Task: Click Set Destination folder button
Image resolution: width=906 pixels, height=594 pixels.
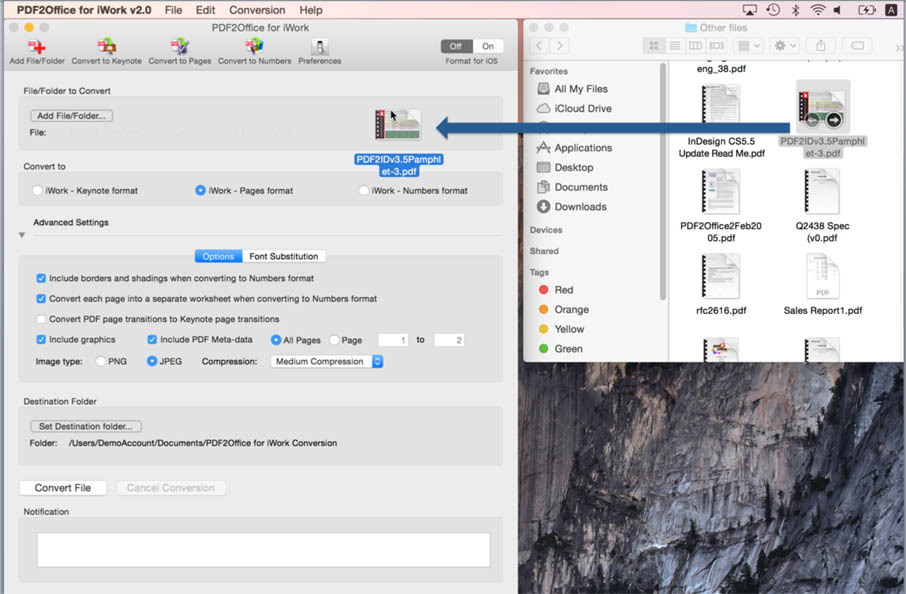Action: [x=85, y=426]
